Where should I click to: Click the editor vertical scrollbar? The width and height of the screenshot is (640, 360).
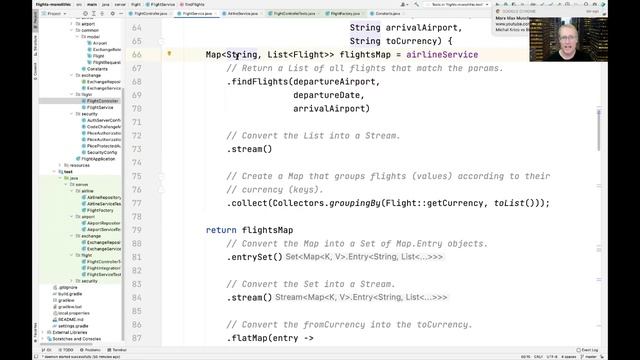click(x=599, y=130)
